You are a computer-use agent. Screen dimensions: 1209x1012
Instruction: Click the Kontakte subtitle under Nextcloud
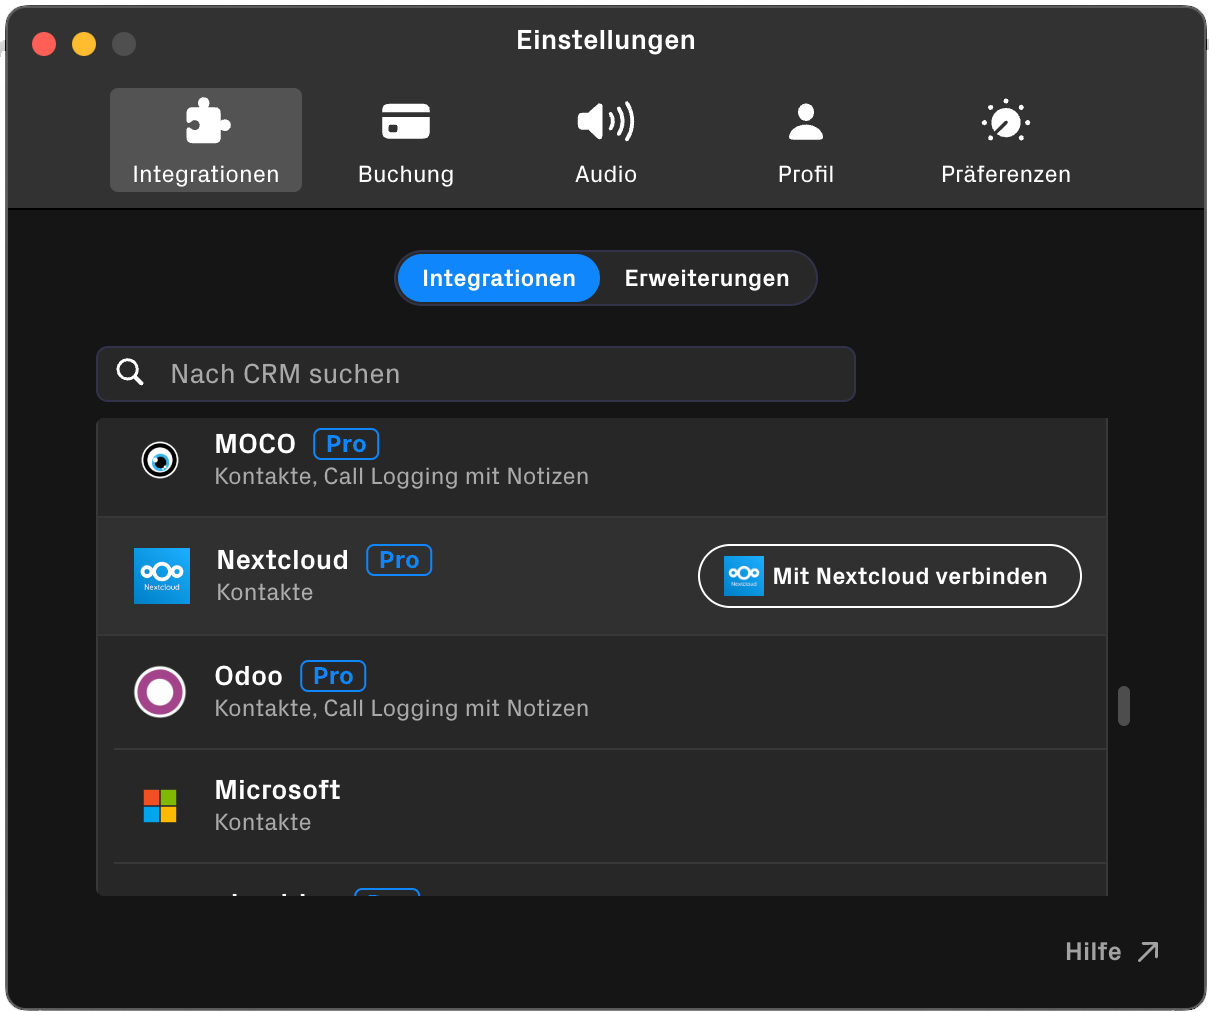tap(265, 592)
